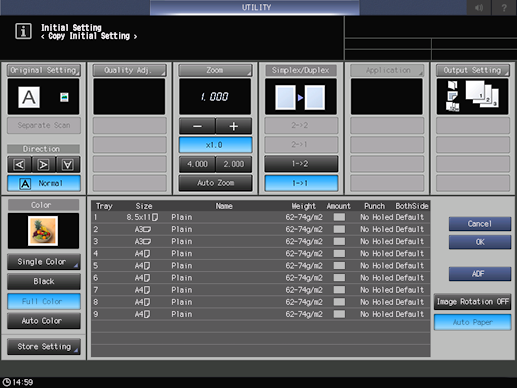This screenshot has height=388, width=517.
Task: Click the zoom value display 1.000
Action: pyautogui.click(x=215, y=97)
